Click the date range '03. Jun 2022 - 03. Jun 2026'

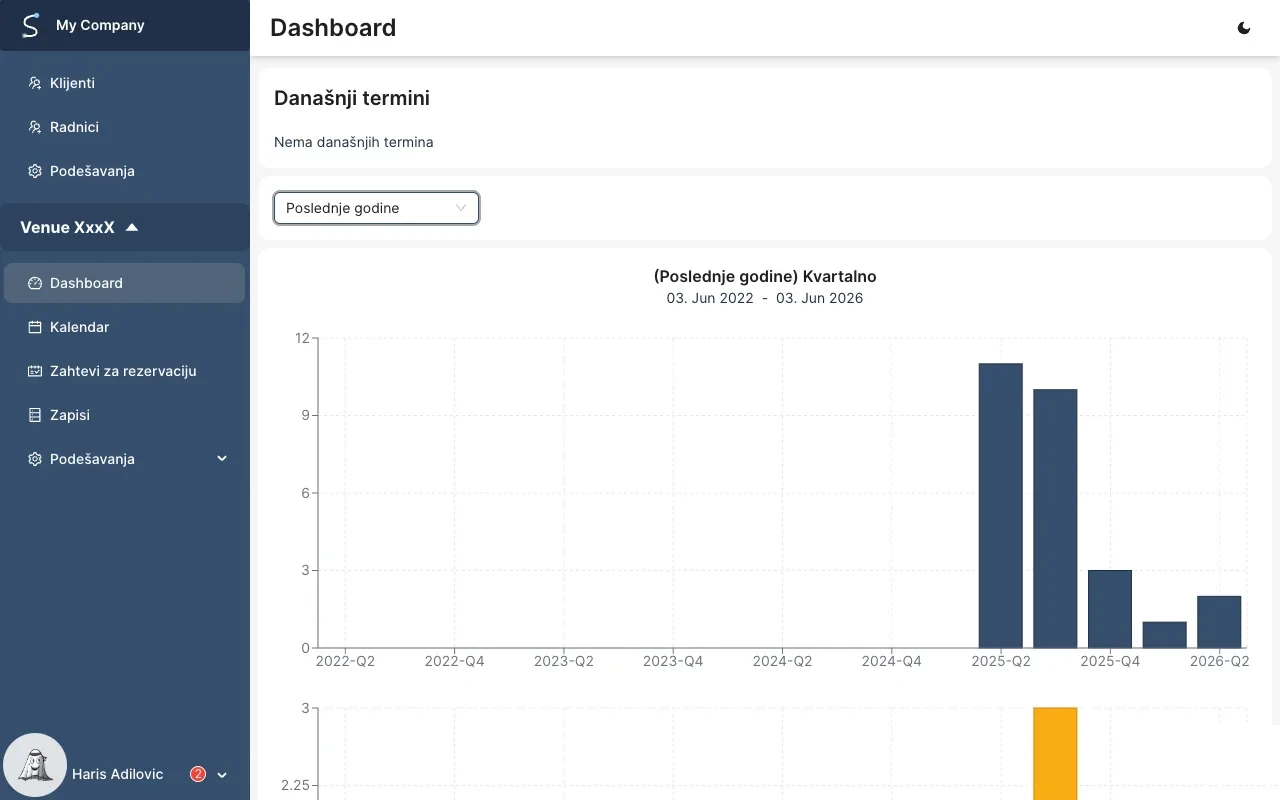pyautogui.click(x=765, y=298)
